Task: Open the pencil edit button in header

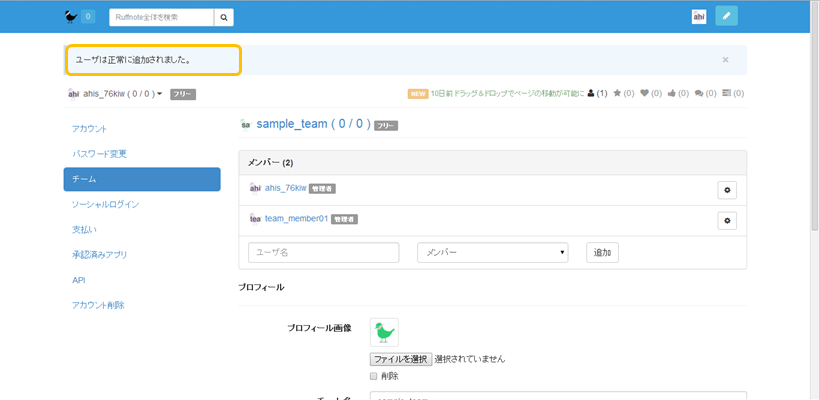Action: 727,16
